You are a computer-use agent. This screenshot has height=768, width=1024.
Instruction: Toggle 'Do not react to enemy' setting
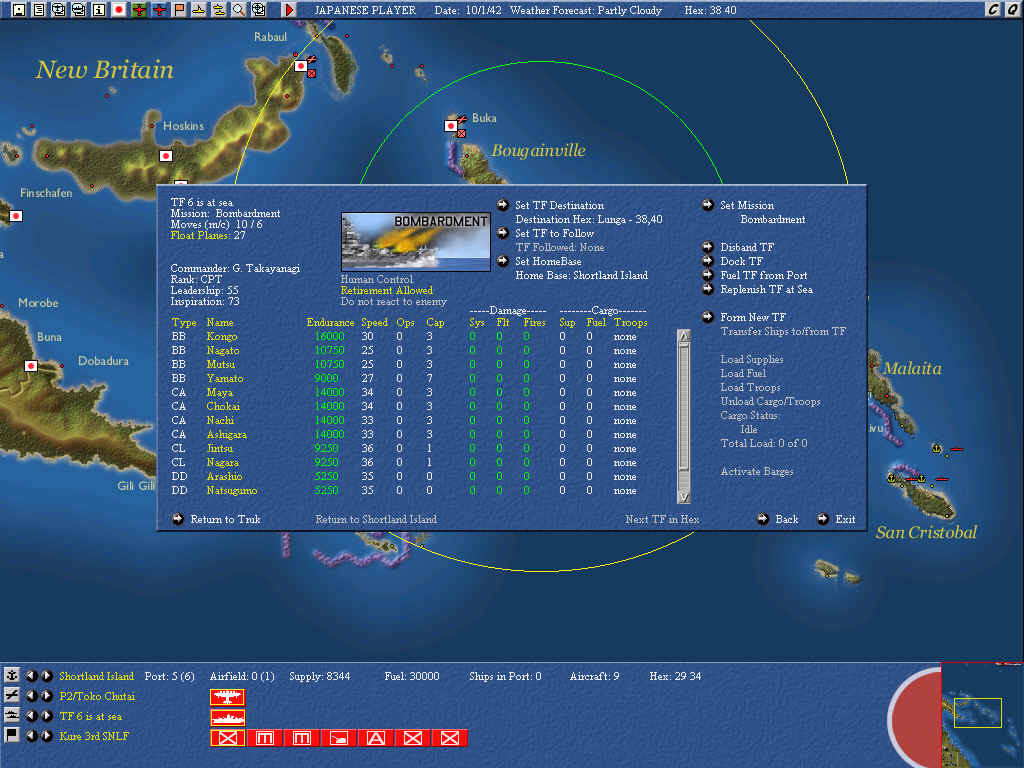pos(391,302)
